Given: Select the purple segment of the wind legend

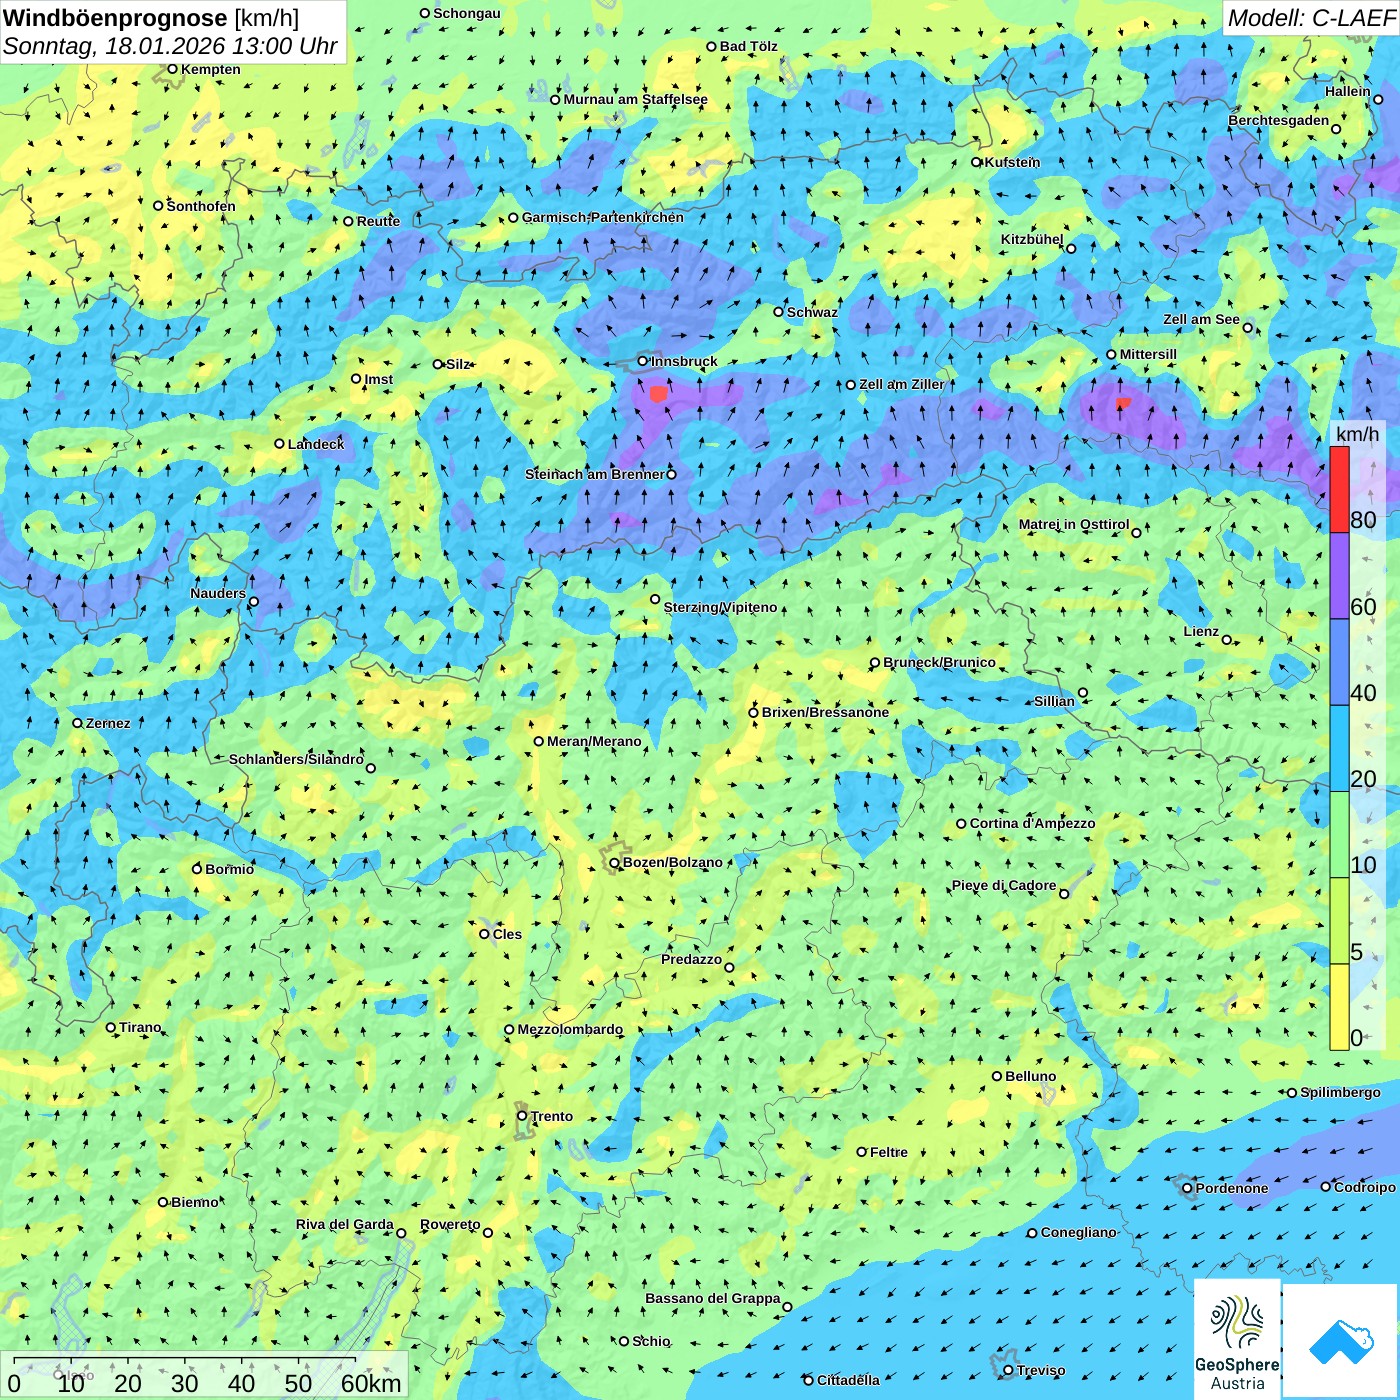Looking at the screenshot, I should coord(1339,576).
